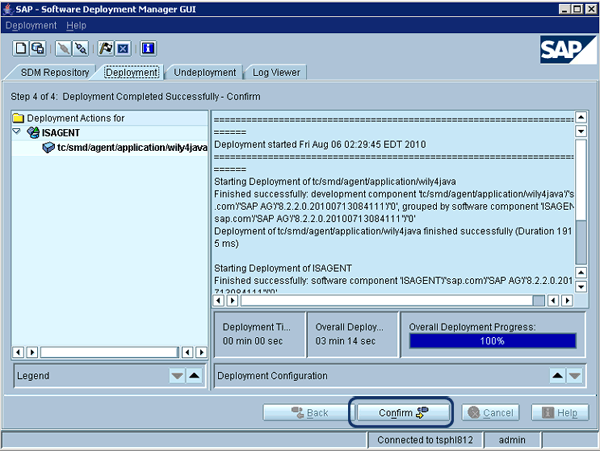Select the ISAGENT tree item text
The image size is (600, 451).
[61, 133]
